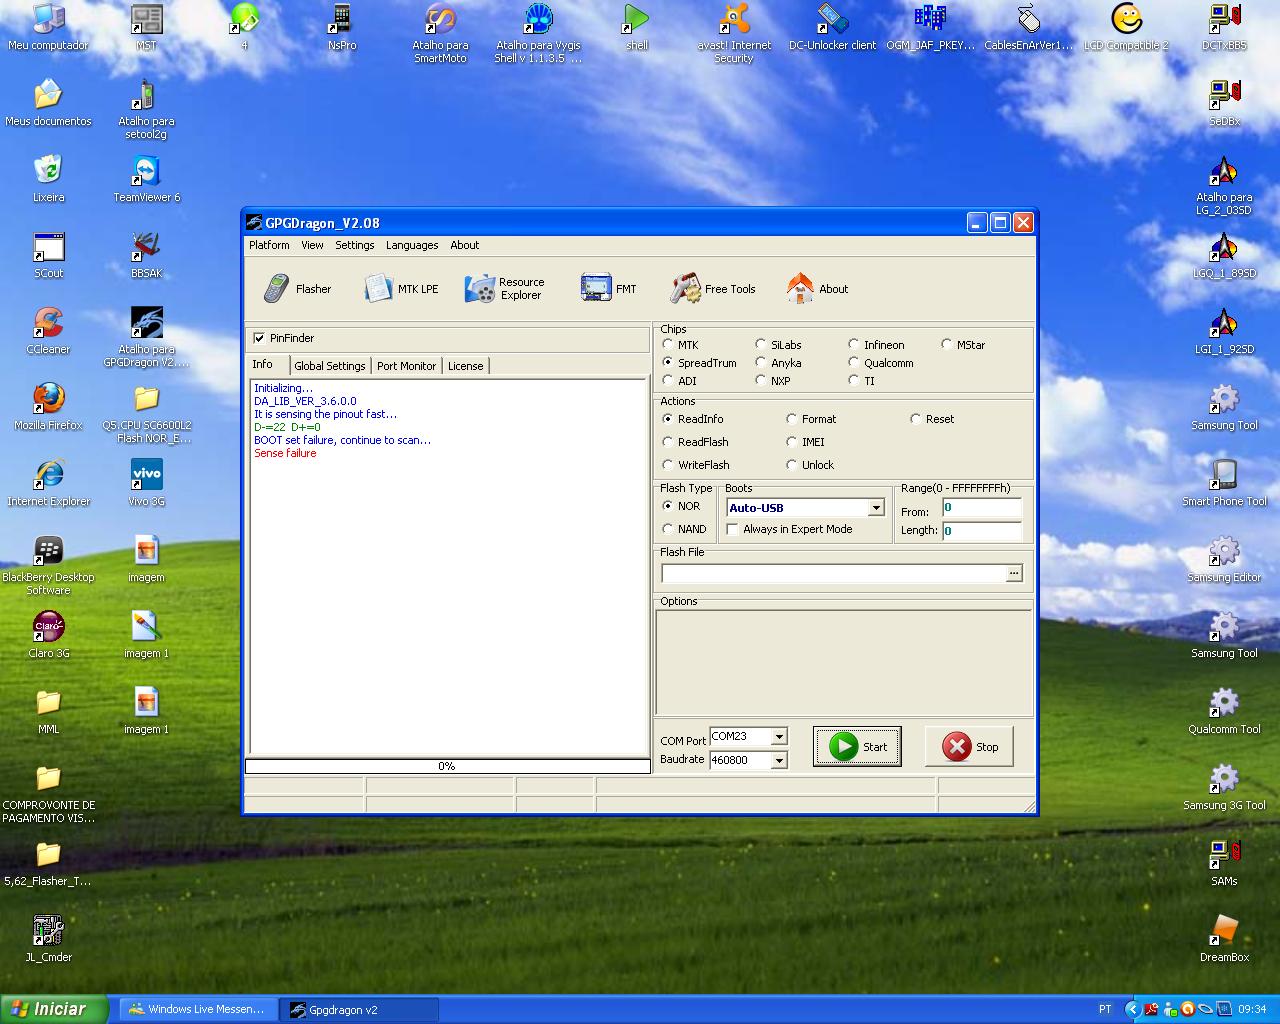Browse for flash file with ellipsis button
This screenshot has width=1280, height=1024.
[x=1014, y=574]
